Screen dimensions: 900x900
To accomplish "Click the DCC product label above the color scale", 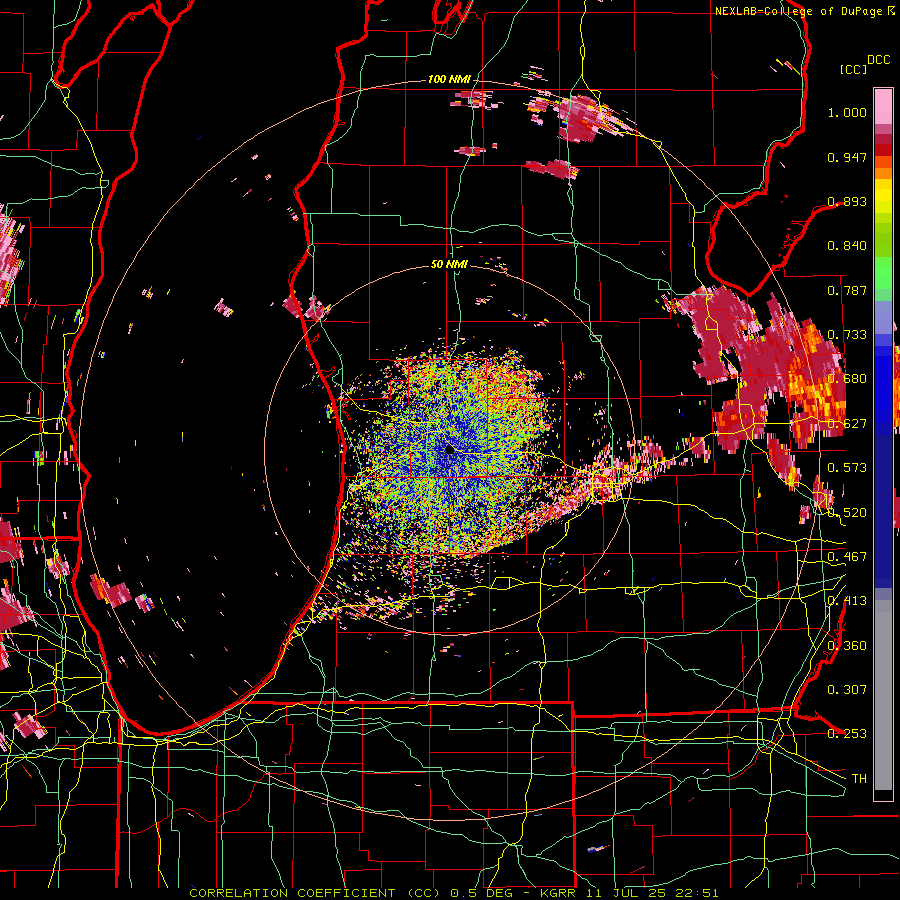I will [878, 60].
